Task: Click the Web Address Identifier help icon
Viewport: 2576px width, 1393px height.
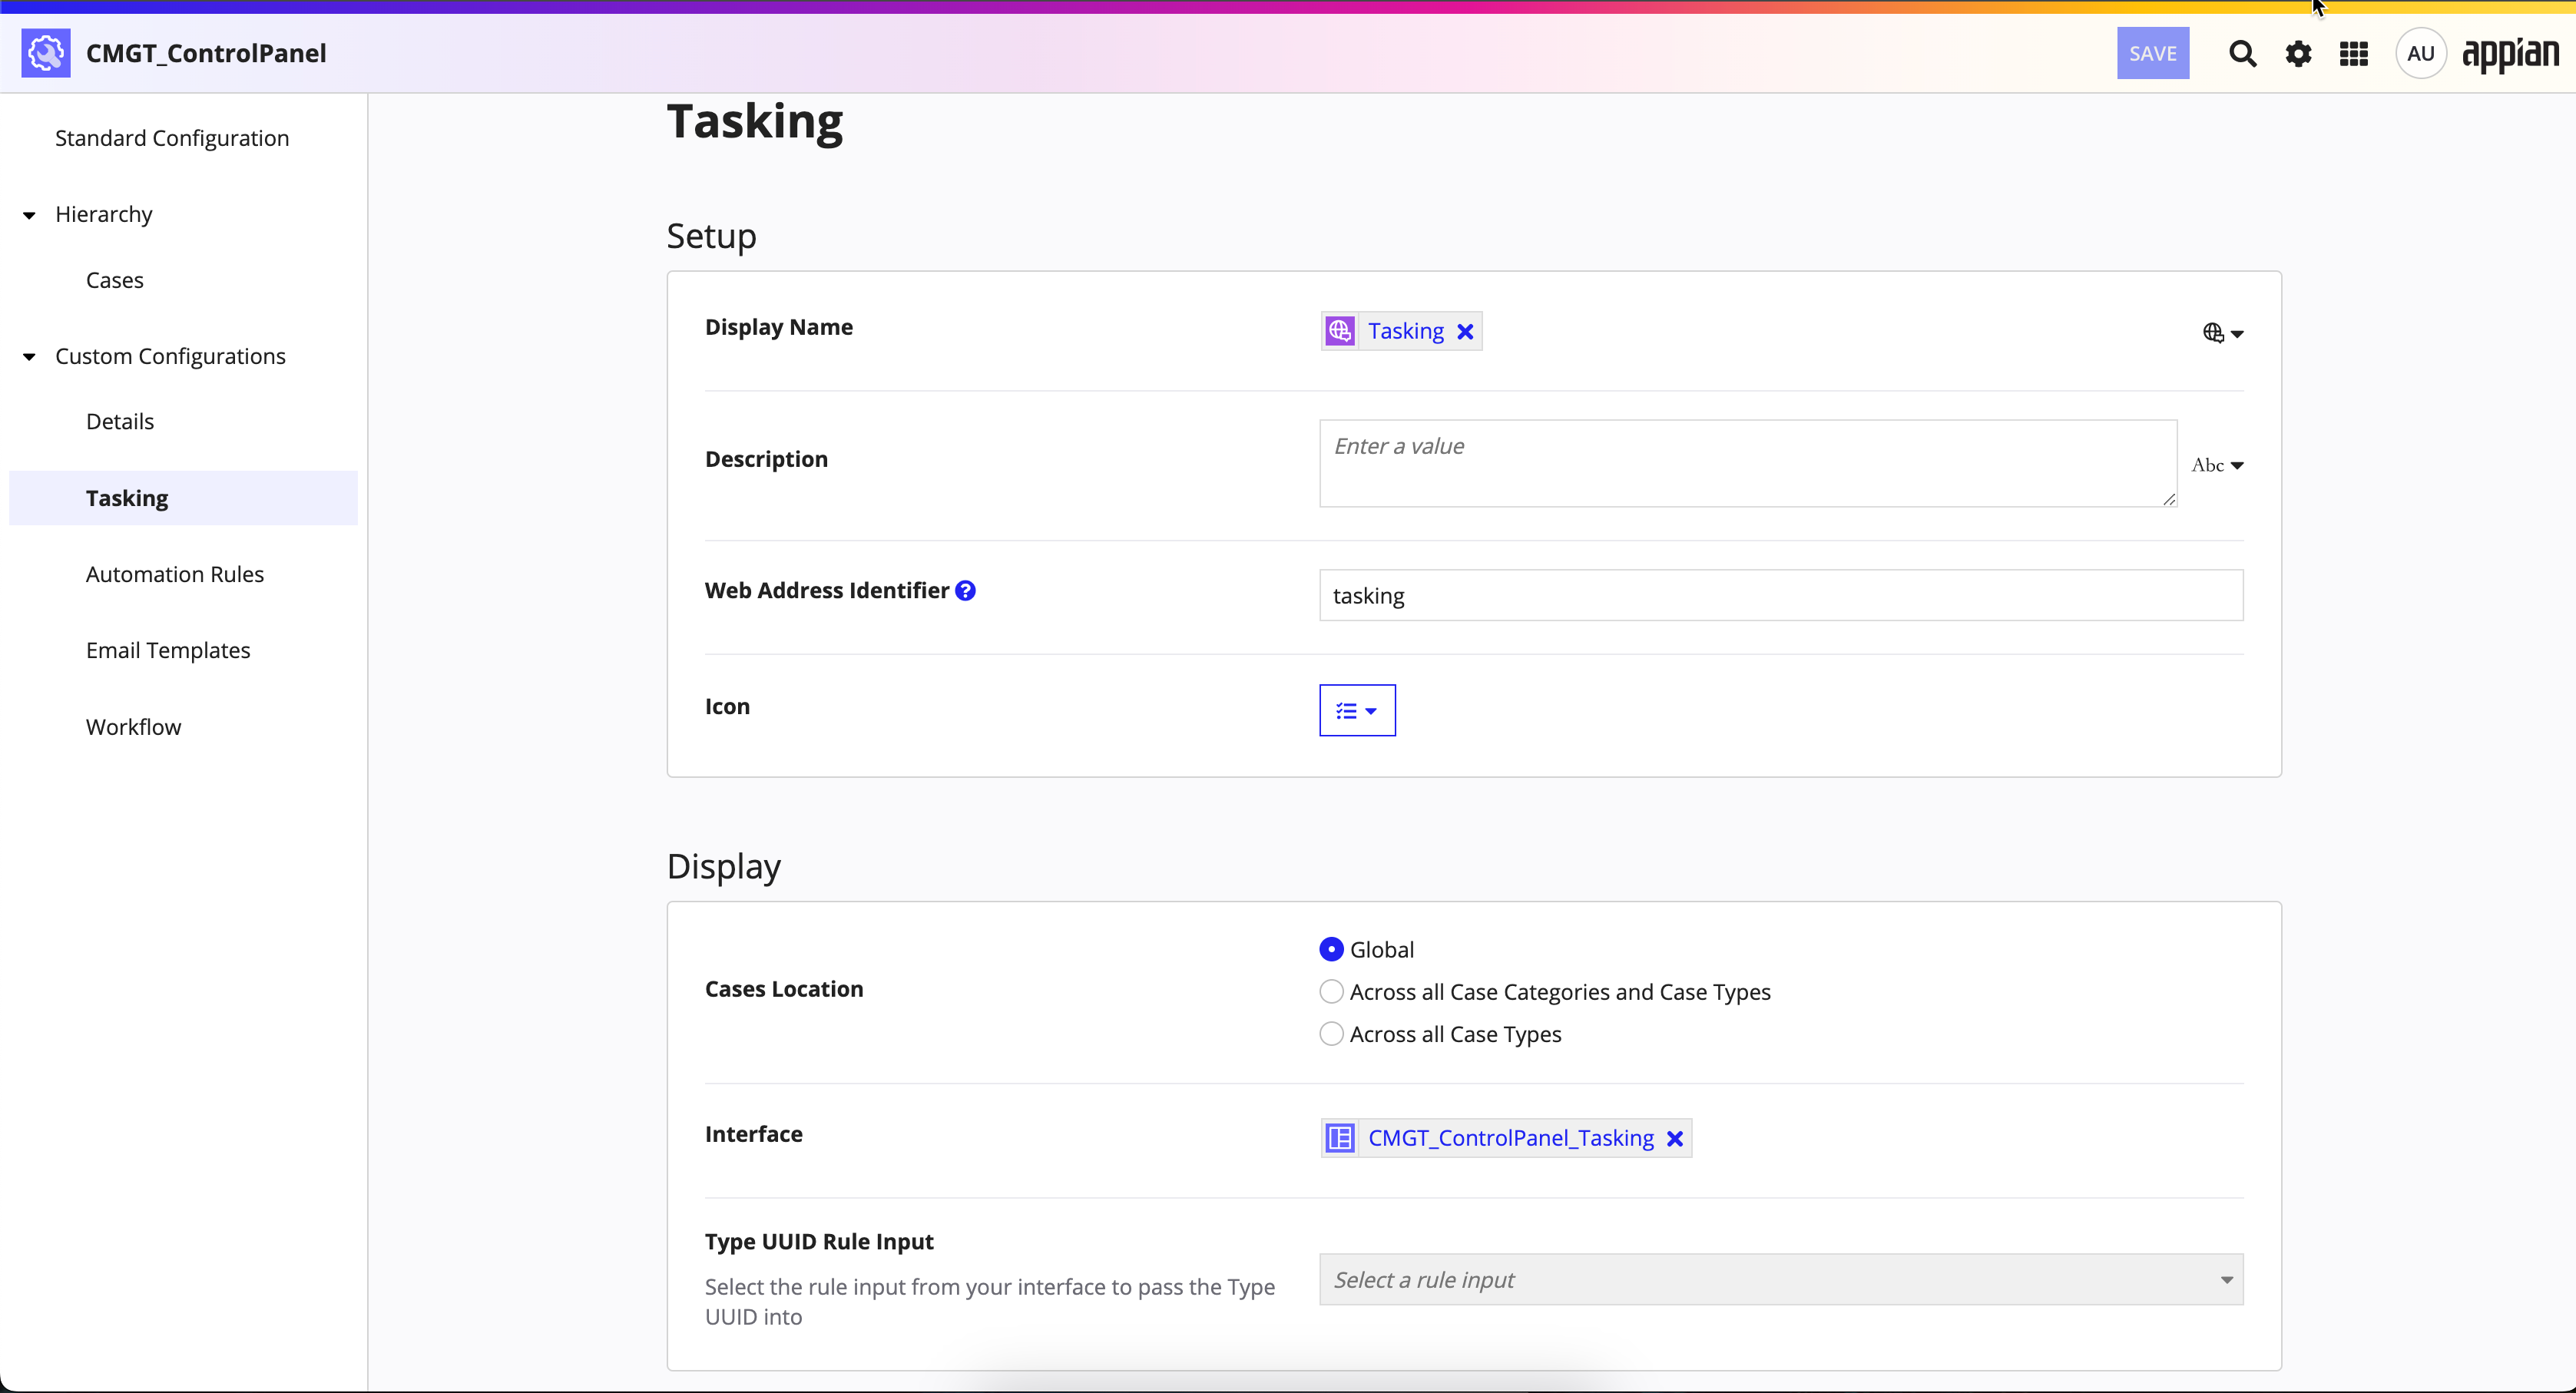Action: 965,591
